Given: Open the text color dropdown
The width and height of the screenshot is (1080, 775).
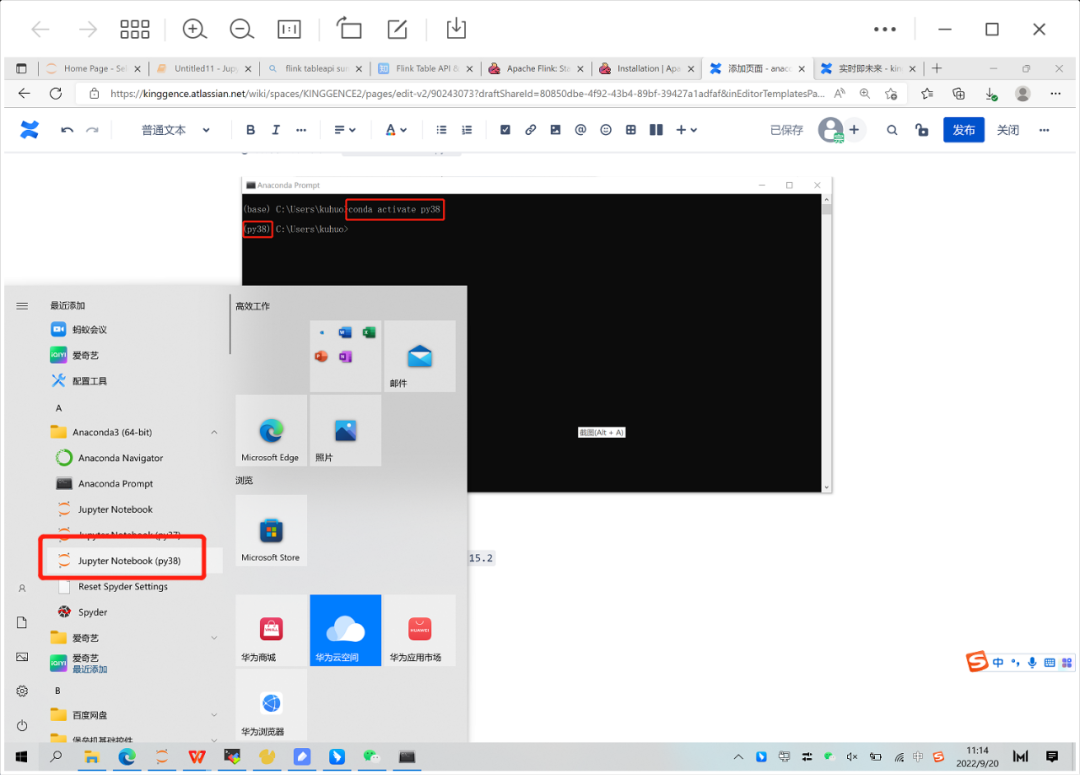Looking at the screenshot, I should click(395, 130).
